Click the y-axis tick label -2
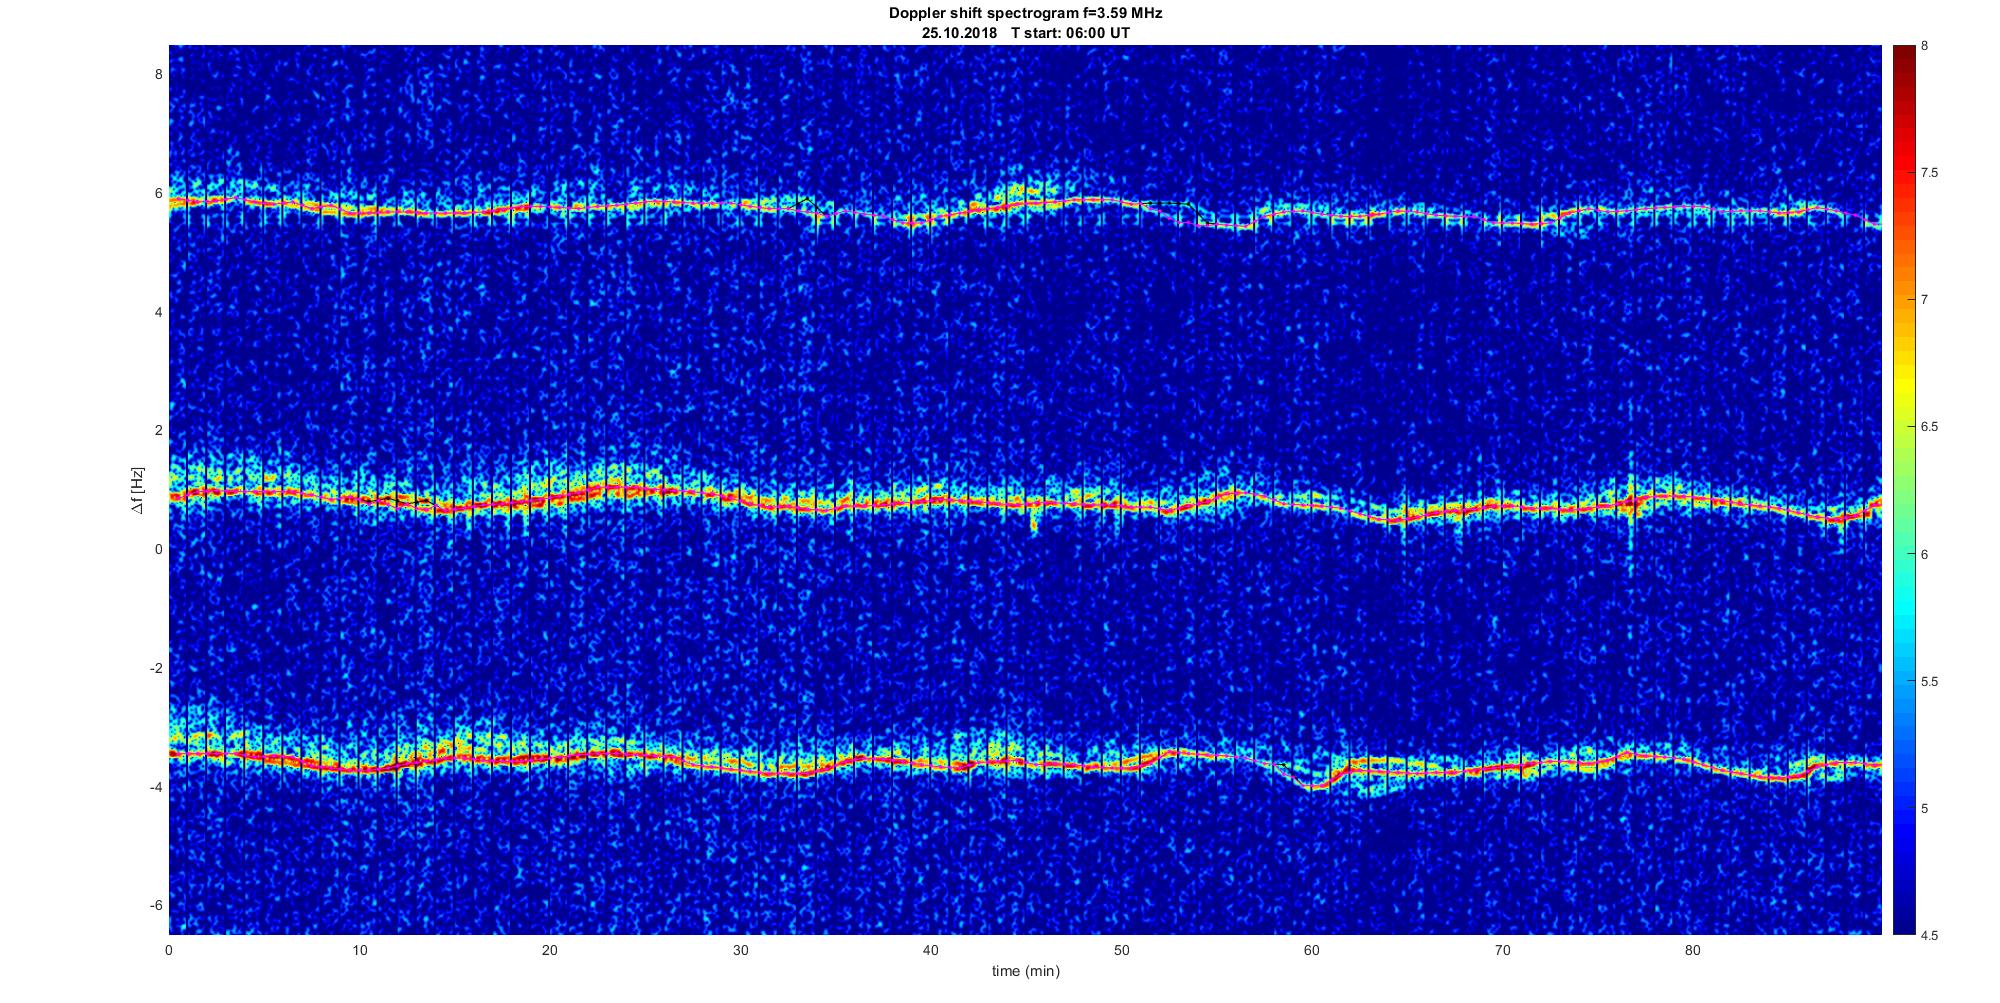Screen dimensions: 2000x1003 [x=155, y=668]
